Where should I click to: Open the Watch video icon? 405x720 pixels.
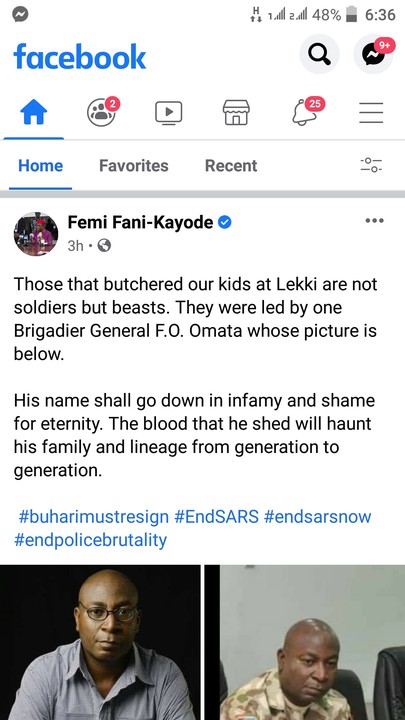click(169, 112)
